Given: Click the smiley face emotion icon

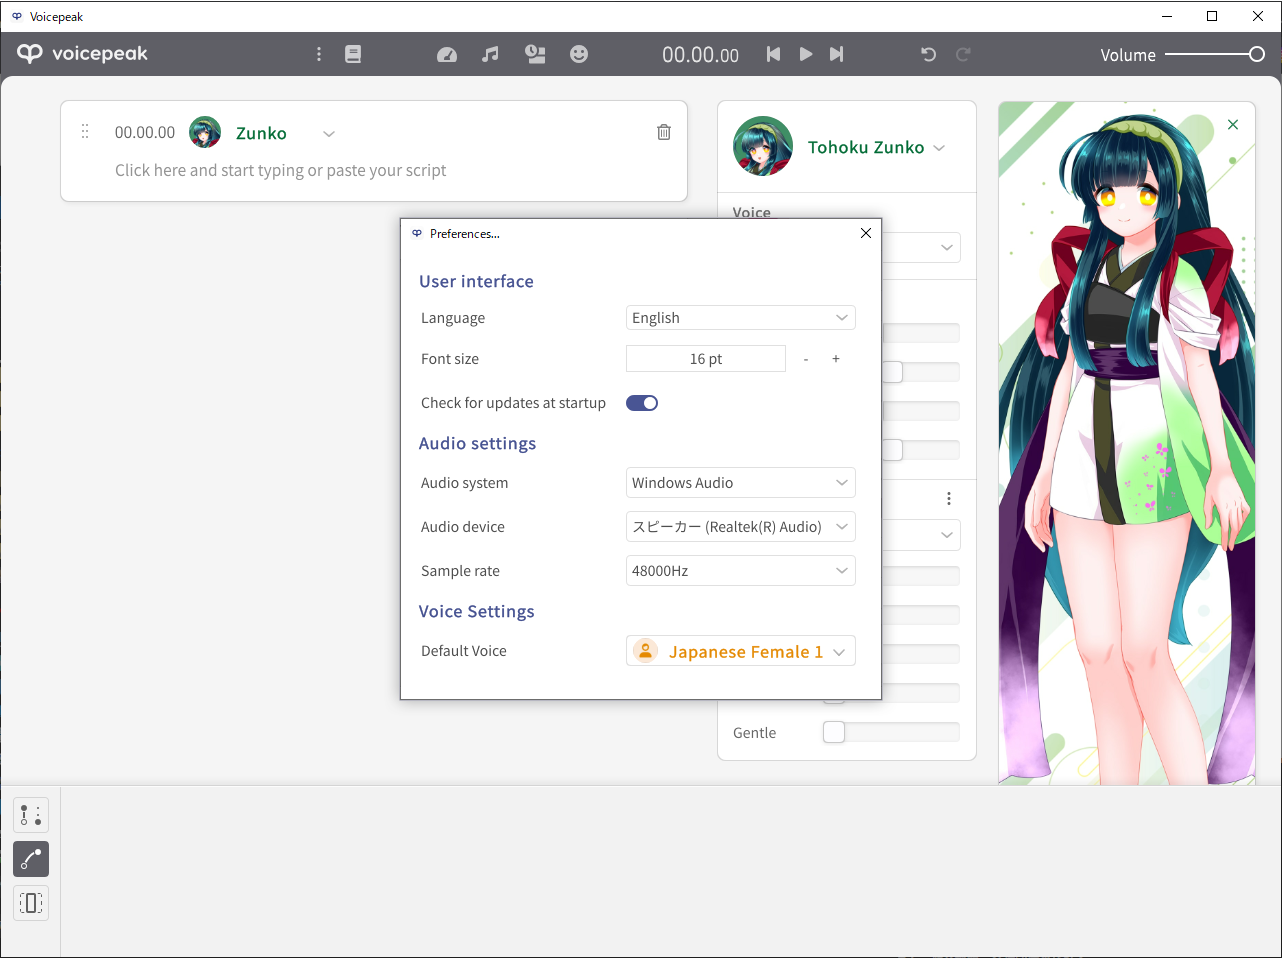Looking at the screenshot, I should coord(579,54).
